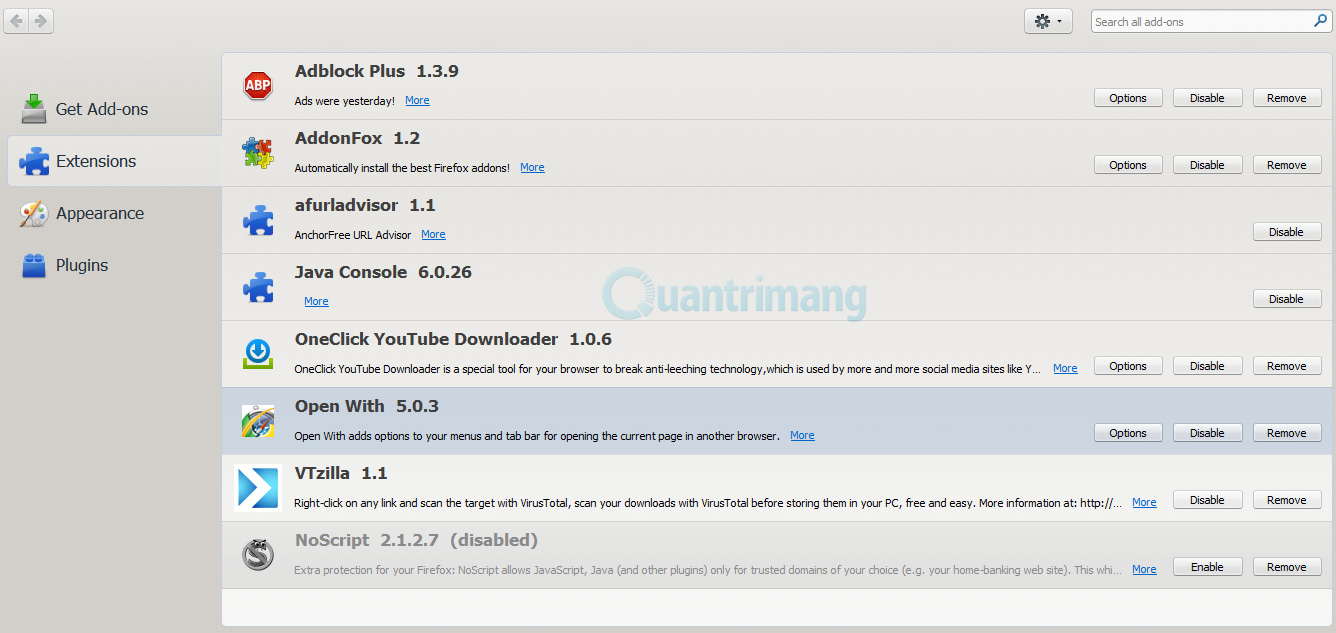This screenshot has height=633, width=1336.
Task: Select the AddonFox 1.2 title
Action: tap(357, 138)
